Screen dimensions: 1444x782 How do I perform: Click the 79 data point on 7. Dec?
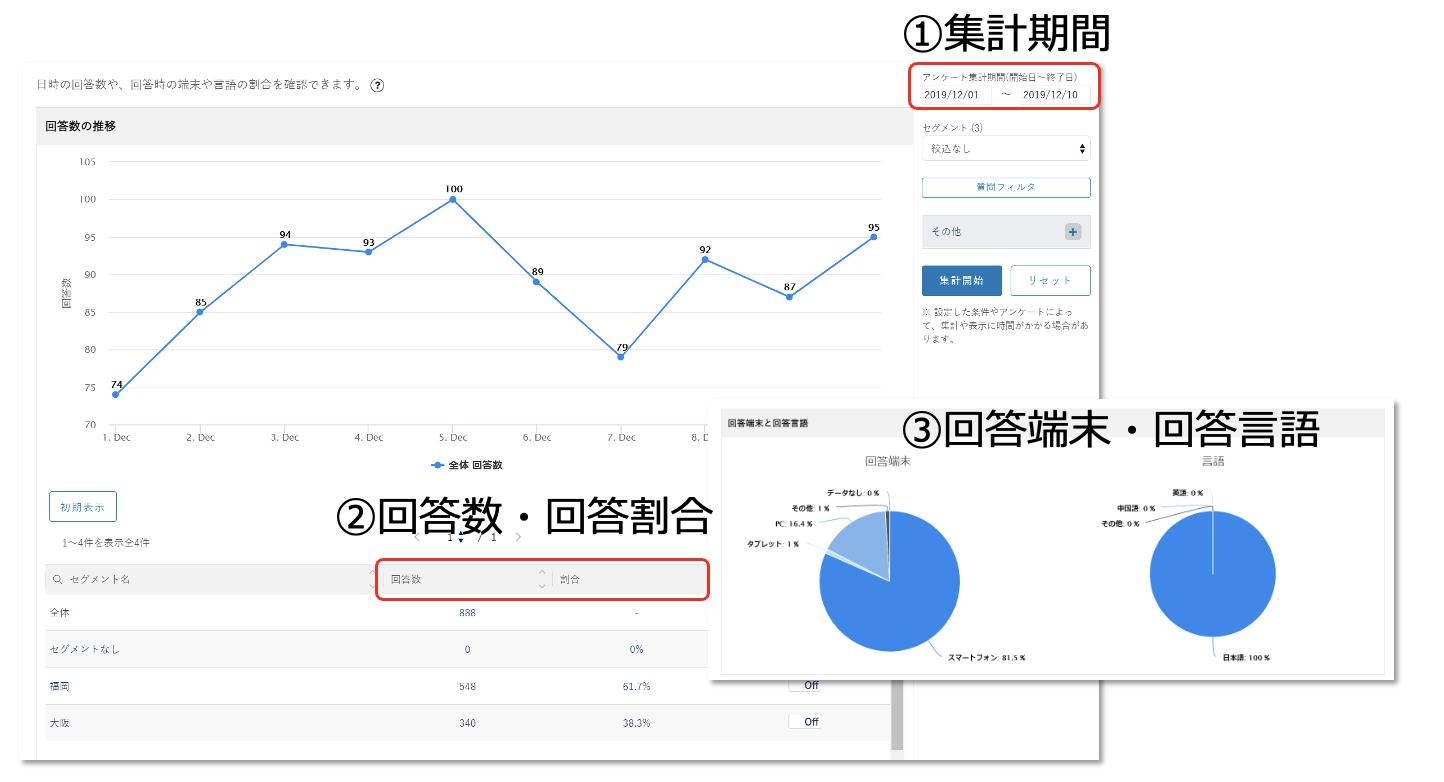621,357
